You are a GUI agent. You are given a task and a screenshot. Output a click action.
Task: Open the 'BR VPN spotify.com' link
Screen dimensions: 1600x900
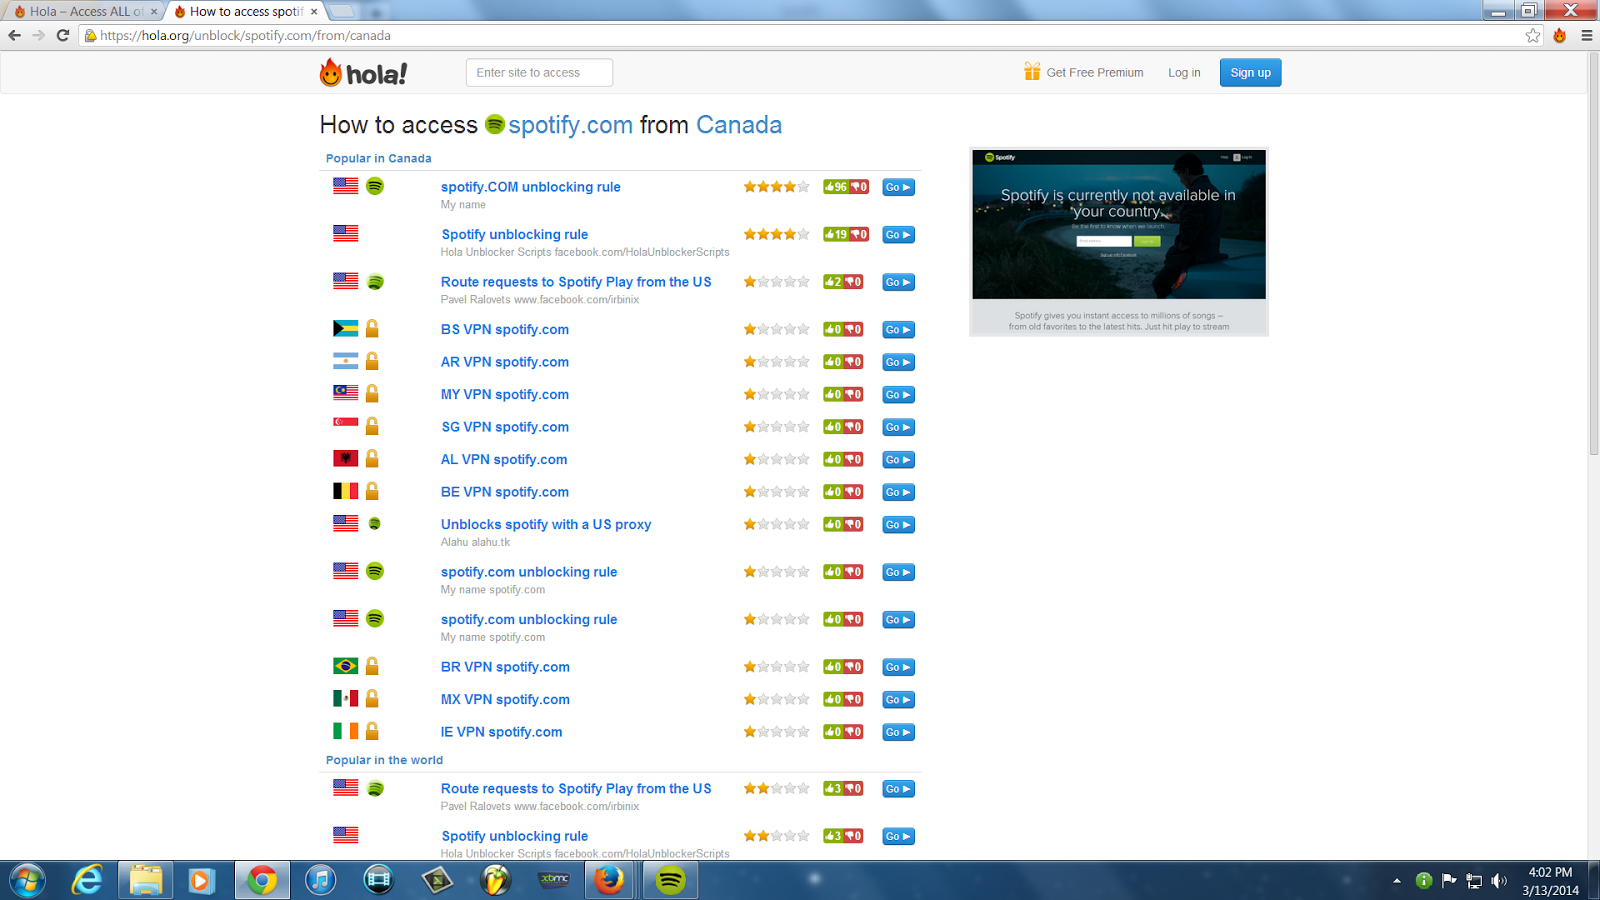pos(505,667)
